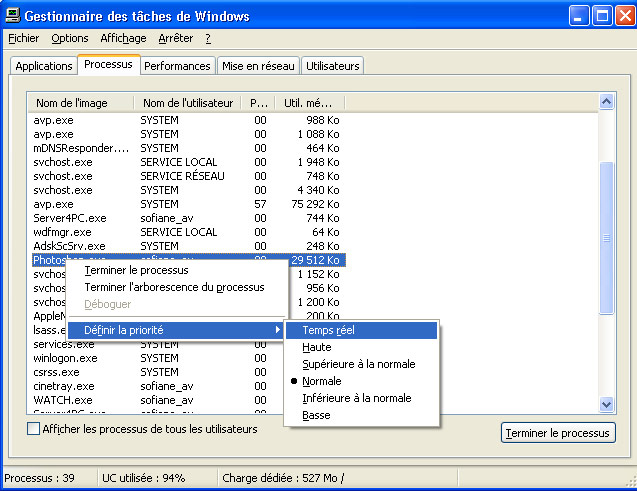Viewport: 637px width, 491px height.
Task: Expand the Définir la priorité submenu
Action: [x=176, y=330]
